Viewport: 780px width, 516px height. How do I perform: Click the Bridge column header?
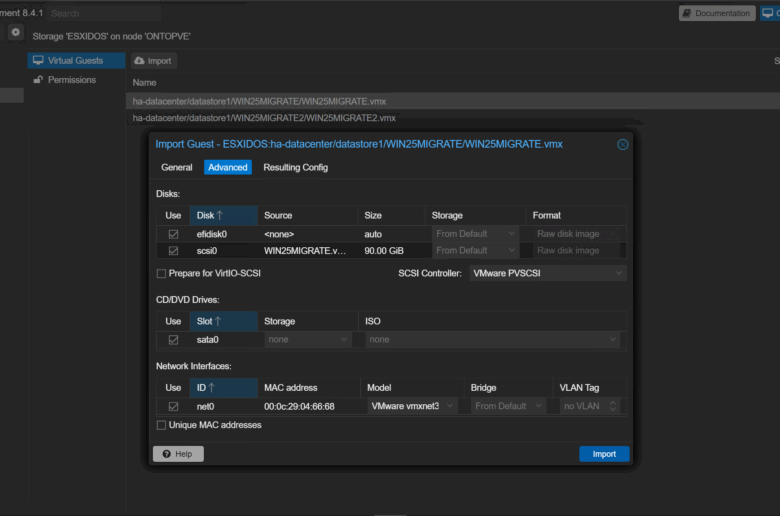(508, 388)
